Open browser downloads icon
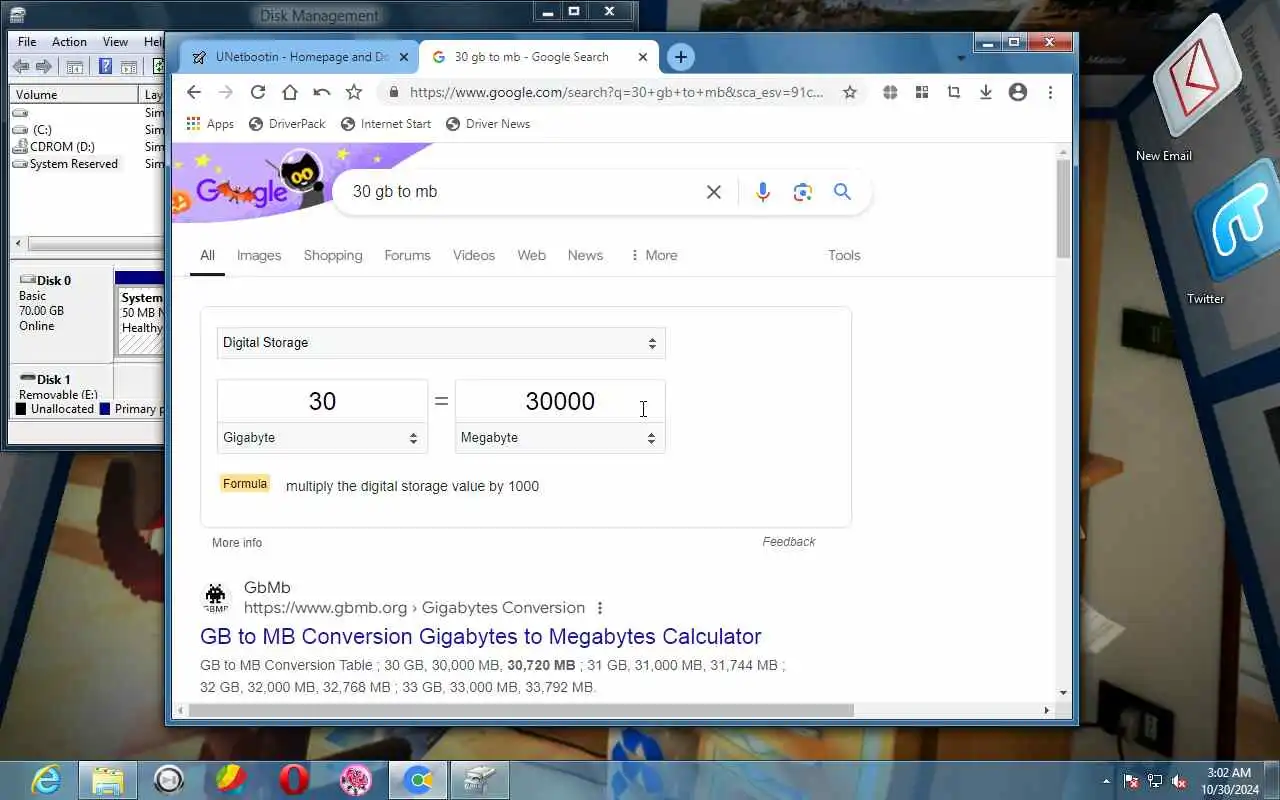Image resolution: width=1280 pixels, height=800 pixels. (x=986, y=92)
